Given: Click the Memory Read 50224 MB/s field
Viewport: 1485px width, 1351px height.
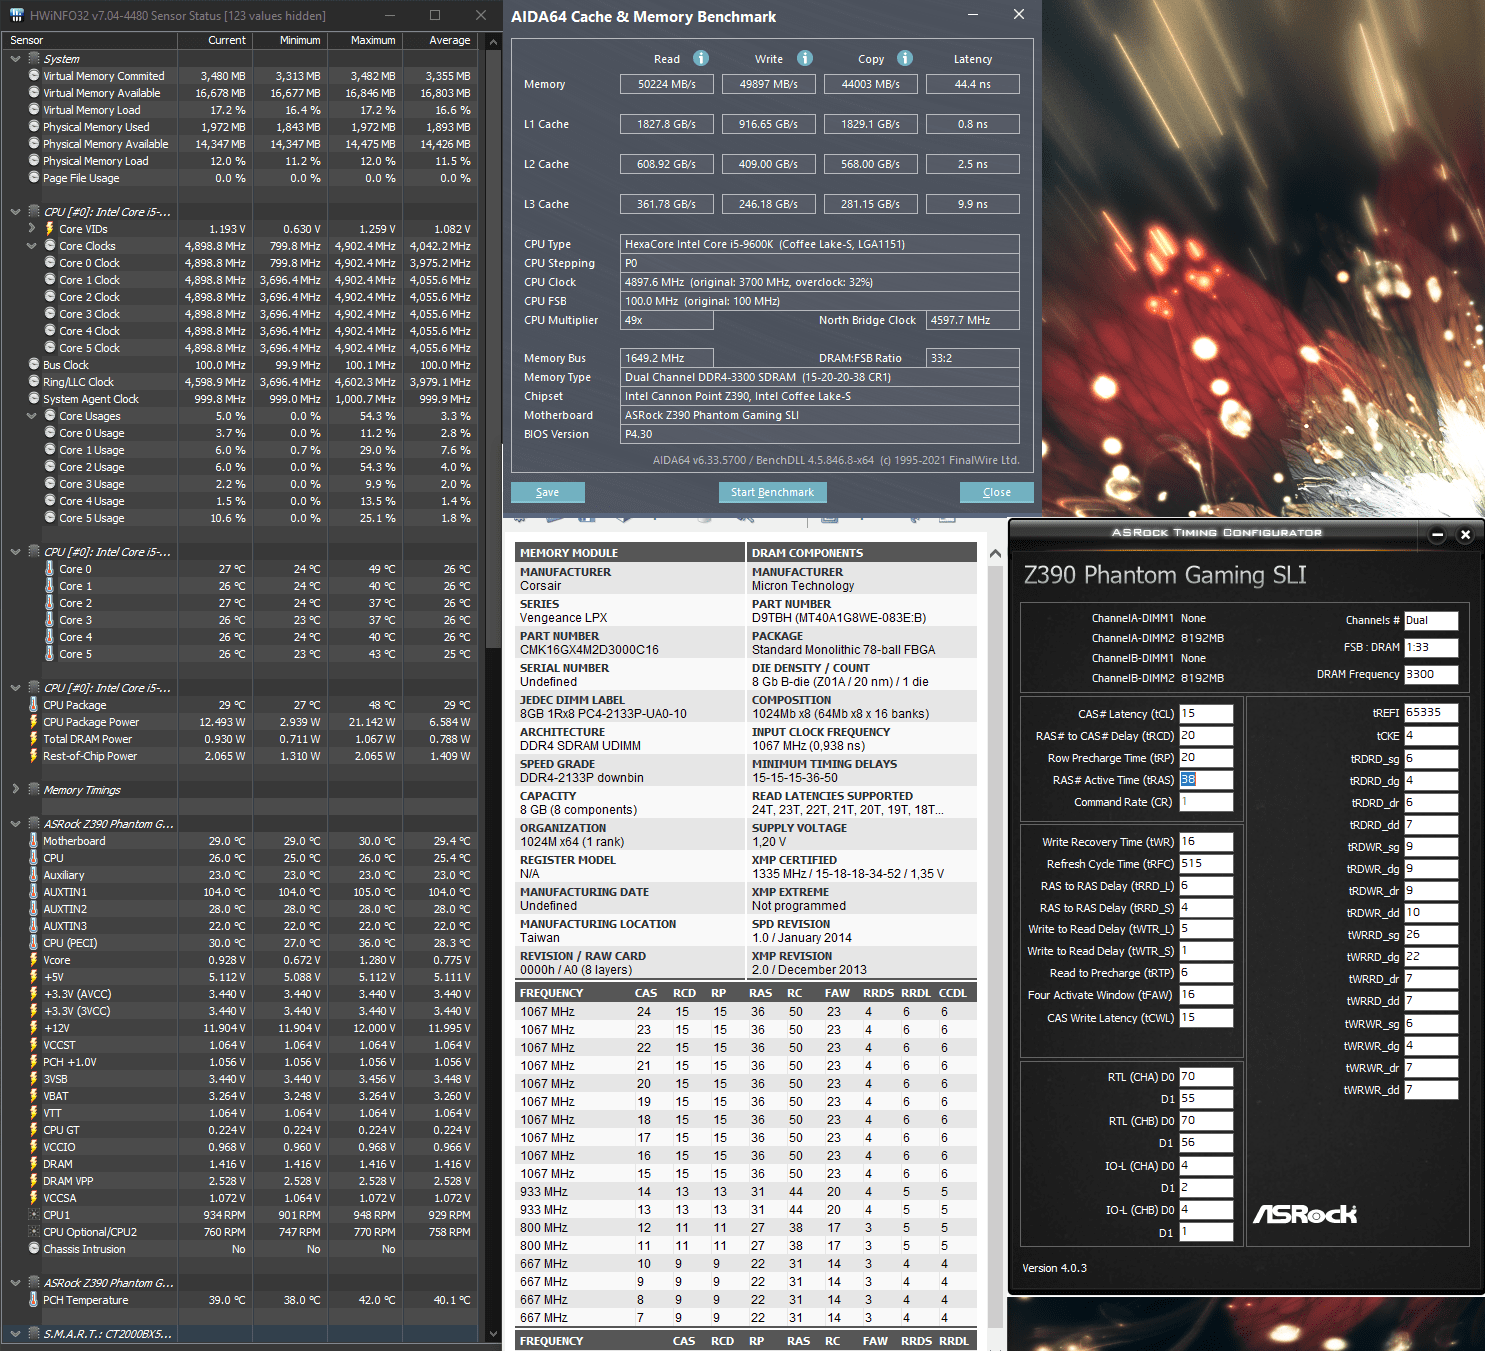Looking at the screenshot, I should (667, 84).
